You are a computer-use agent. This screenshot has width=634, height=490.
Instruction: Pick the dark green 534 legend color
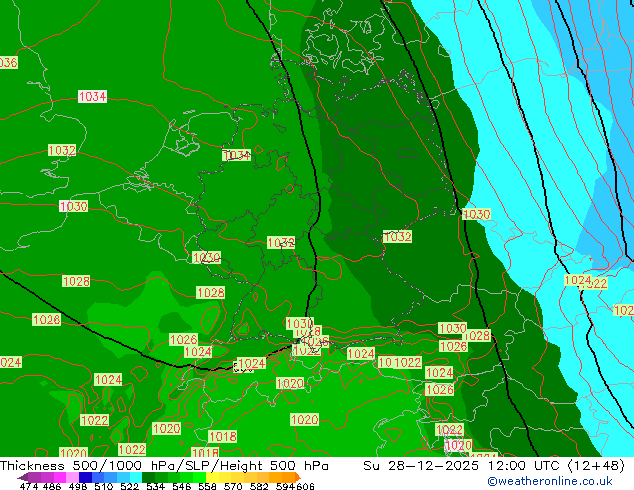[150, 477]
